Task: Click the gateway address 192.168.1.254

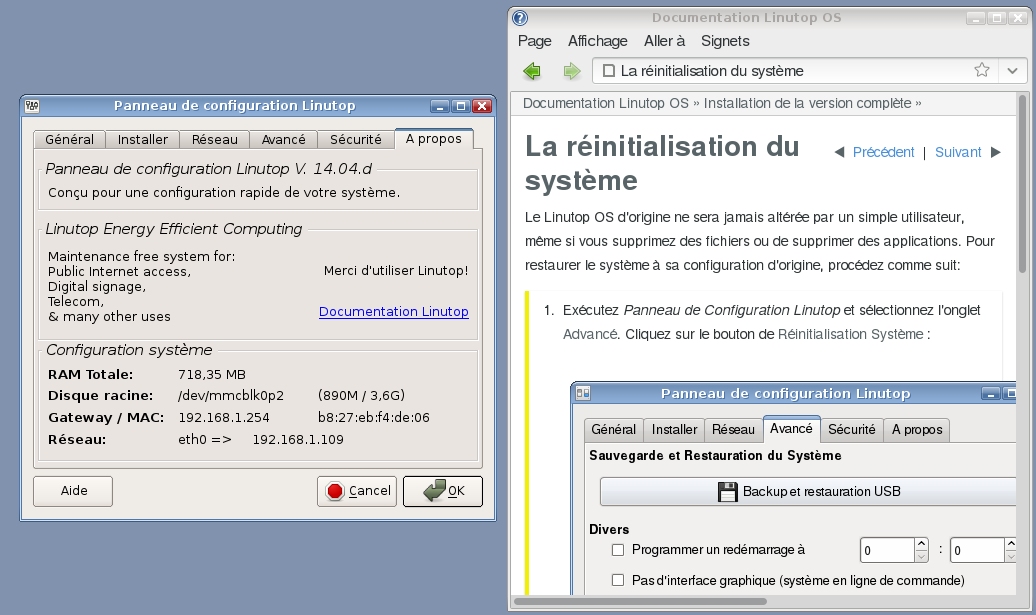Action: coord(224,417)
